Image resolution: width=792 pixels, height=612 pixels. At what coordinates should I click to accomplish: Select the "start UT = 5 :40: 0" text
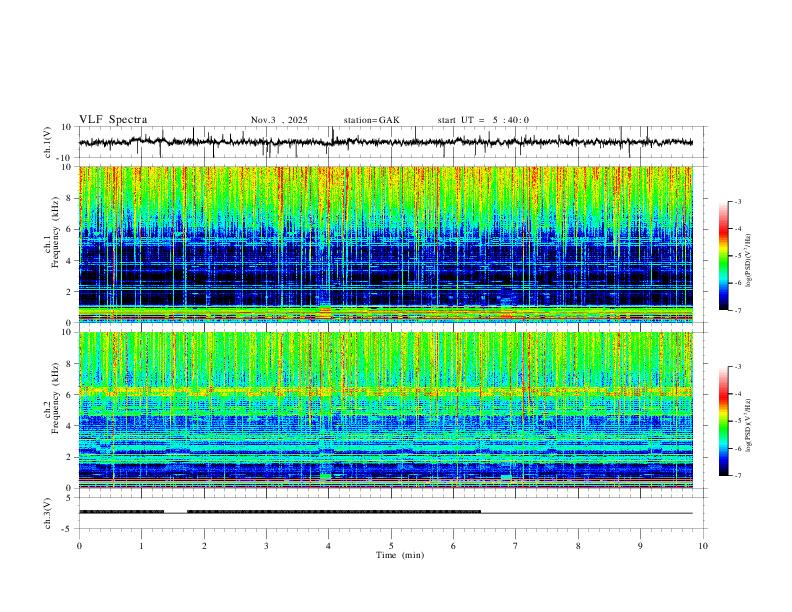click(483, 120)
